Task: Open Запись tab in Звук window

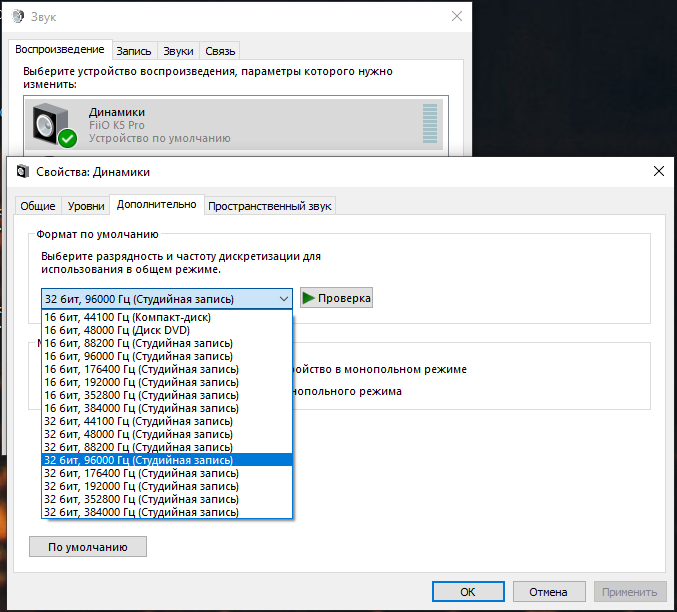Action: 134,51
